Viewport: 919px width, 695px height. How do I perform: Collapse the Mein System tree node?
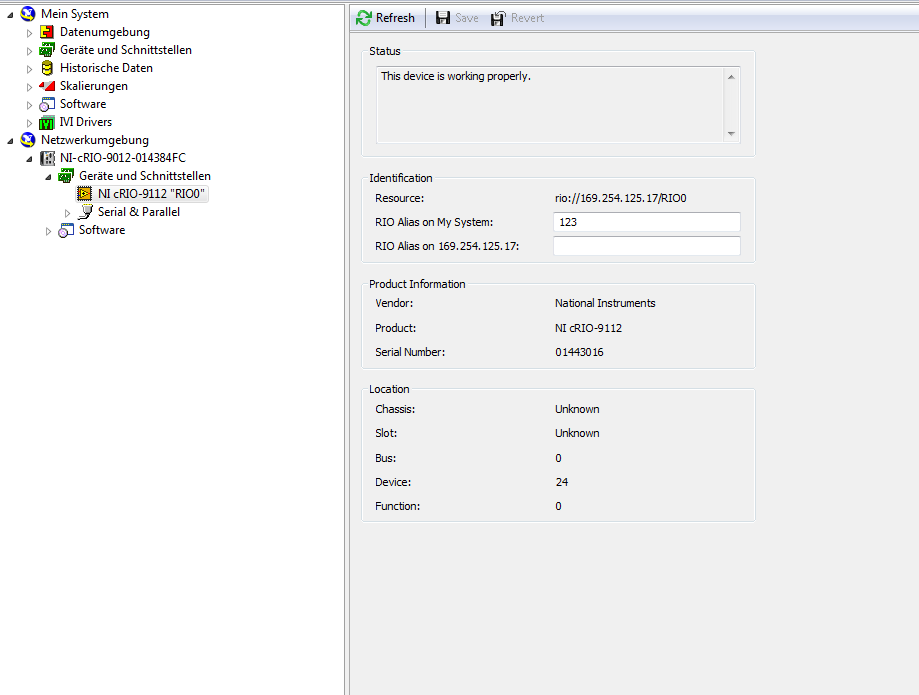point(10,15)
